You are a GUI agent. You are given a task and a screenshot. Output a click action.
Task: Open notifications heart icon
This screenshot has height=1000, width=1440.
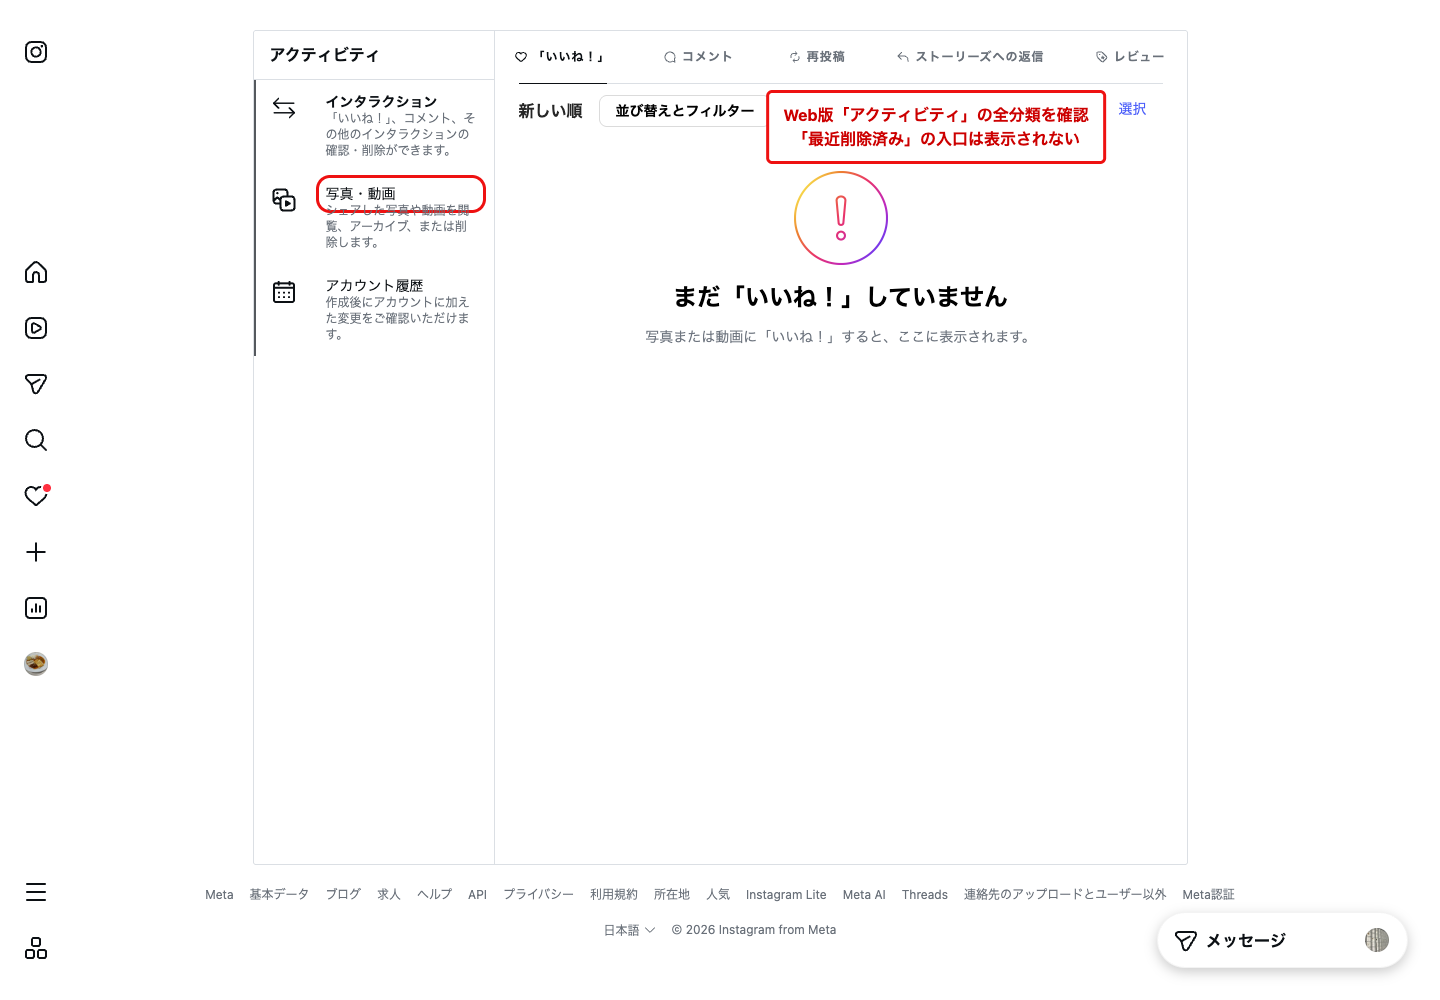(x=36, y=496)
